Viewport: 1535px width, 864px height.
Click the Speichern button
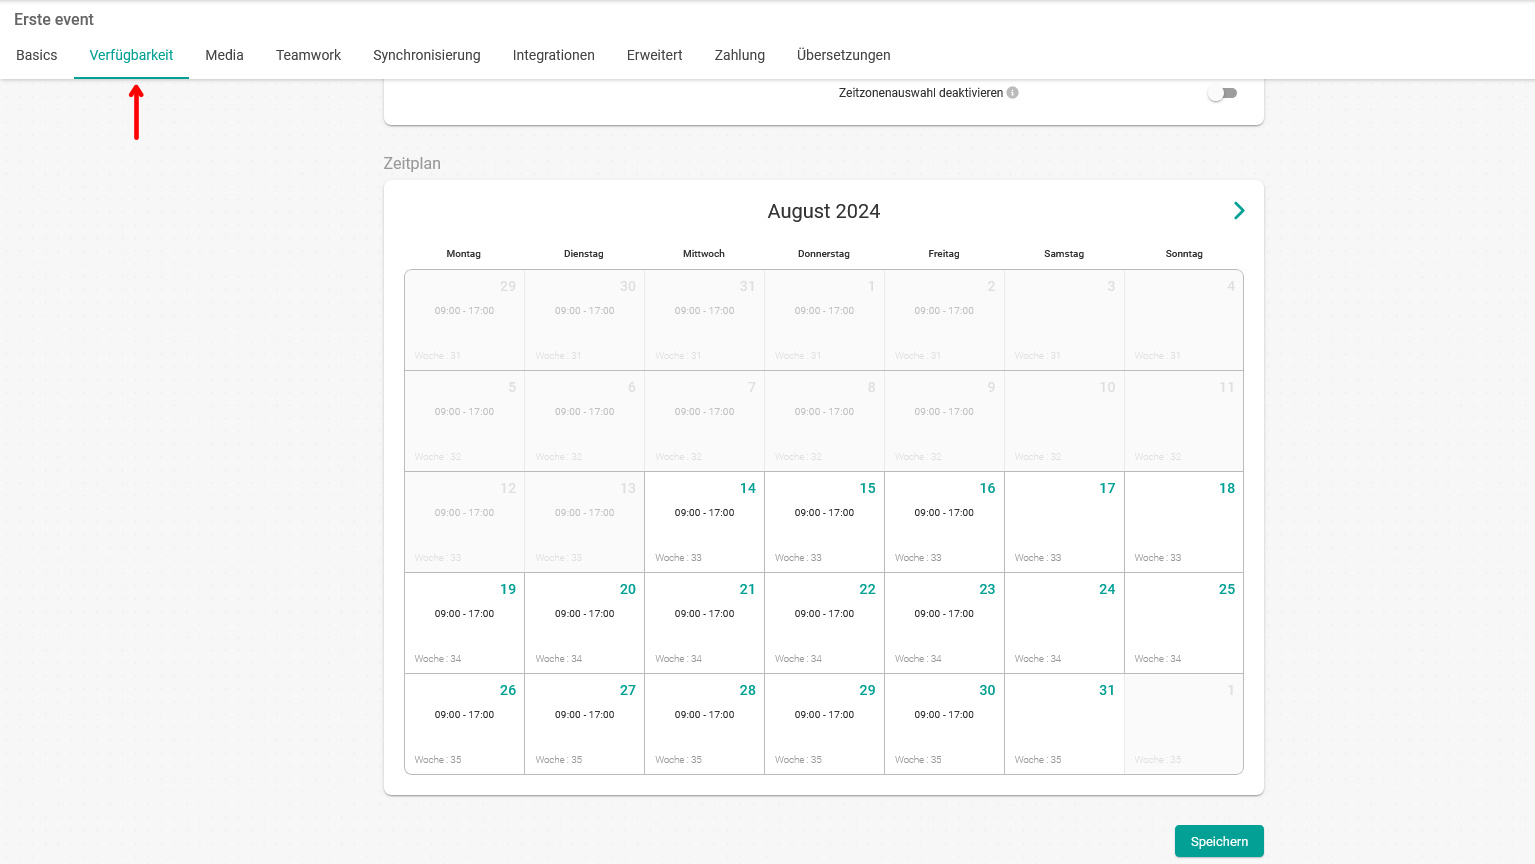(x=1219, y=841)
